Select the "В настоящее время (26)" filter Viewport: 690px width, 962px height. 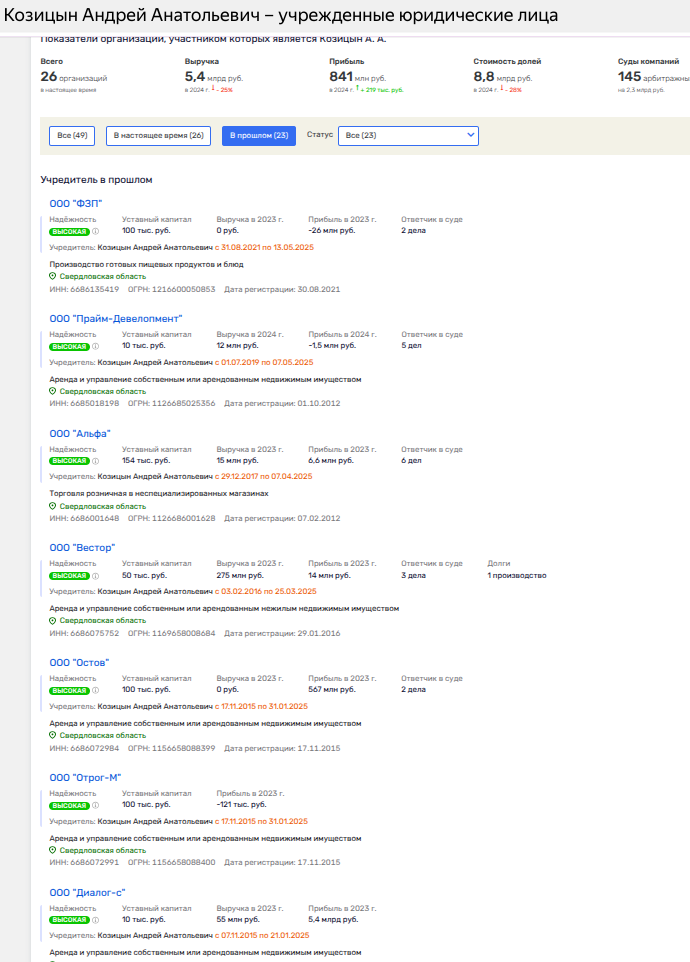tap(158, 136)
